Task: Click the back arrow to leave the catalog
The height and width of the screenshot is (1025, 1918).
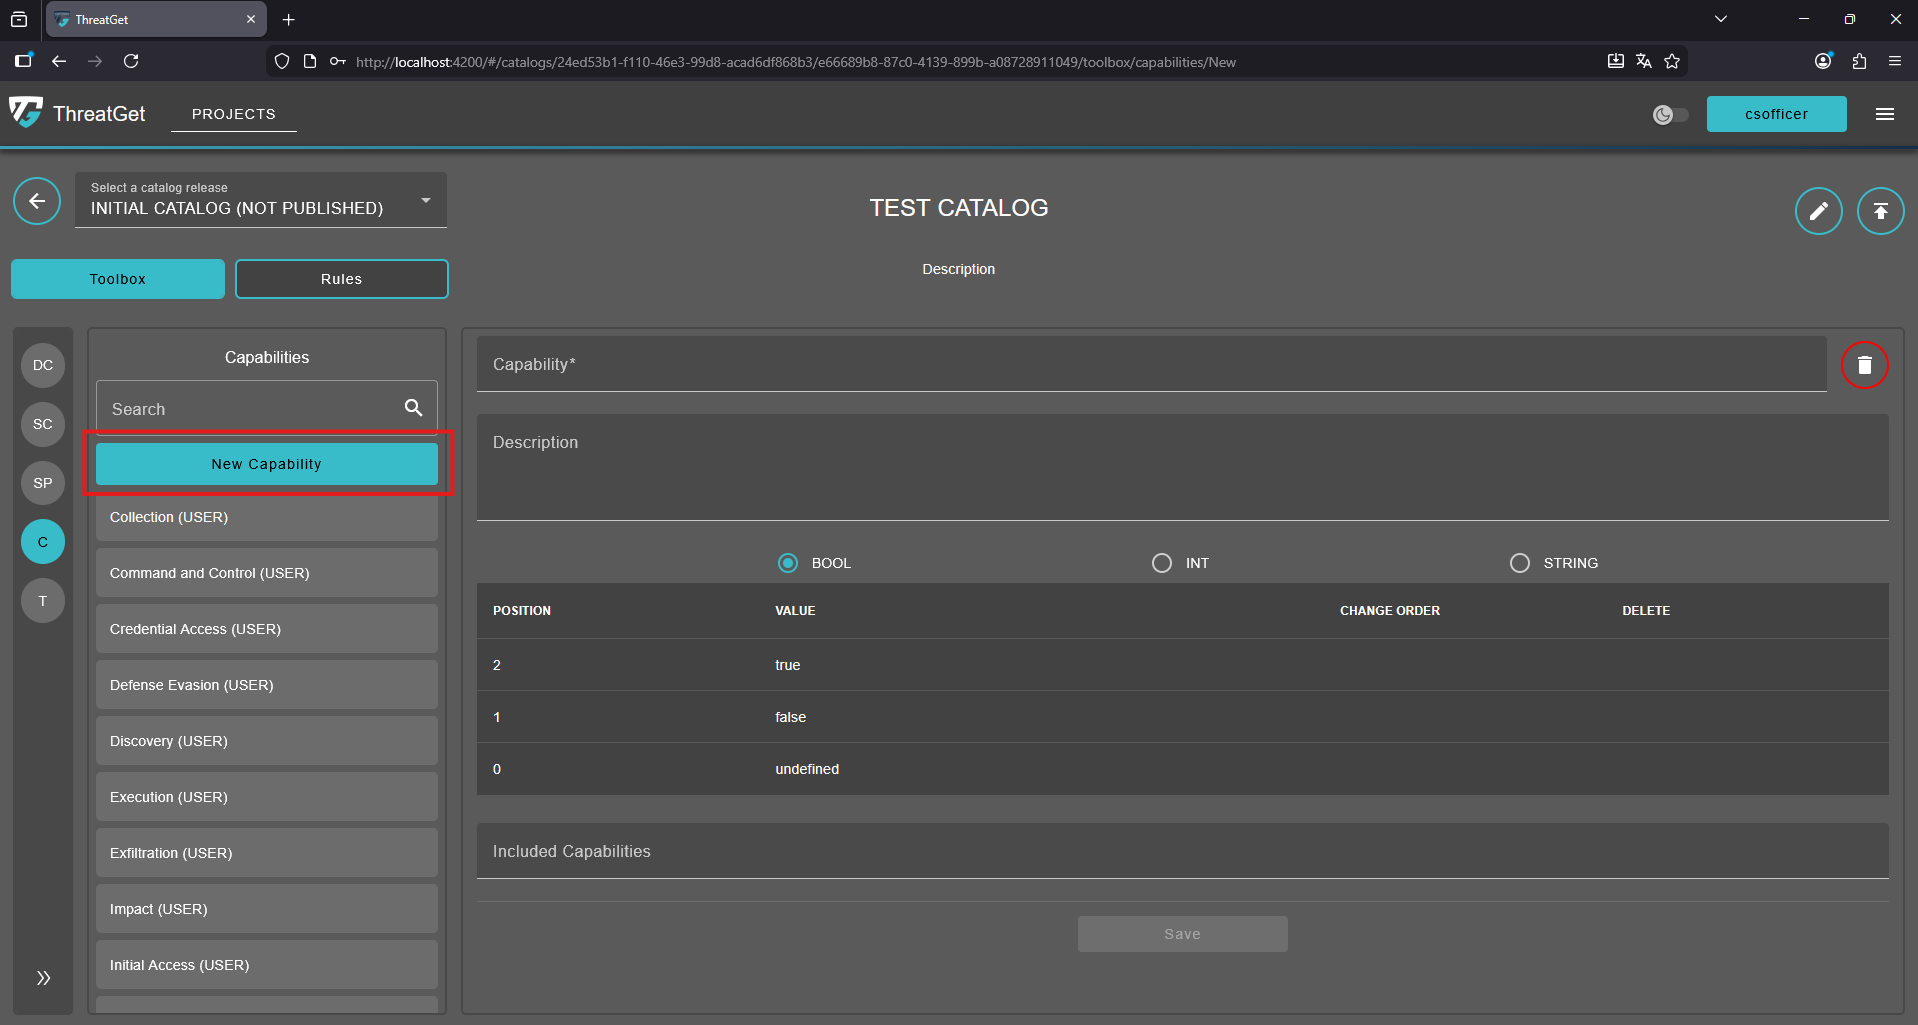Action: click(37, 201)
